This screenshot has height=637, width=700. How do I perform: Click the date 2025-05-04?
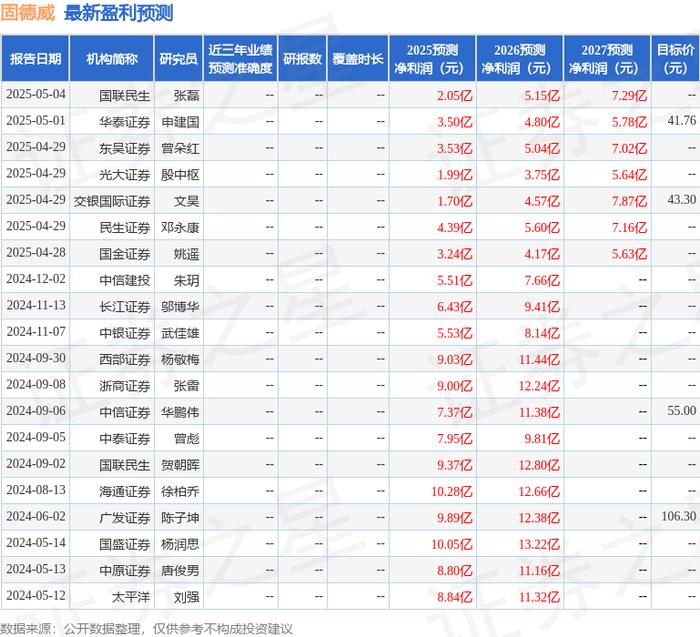point(36,95)
